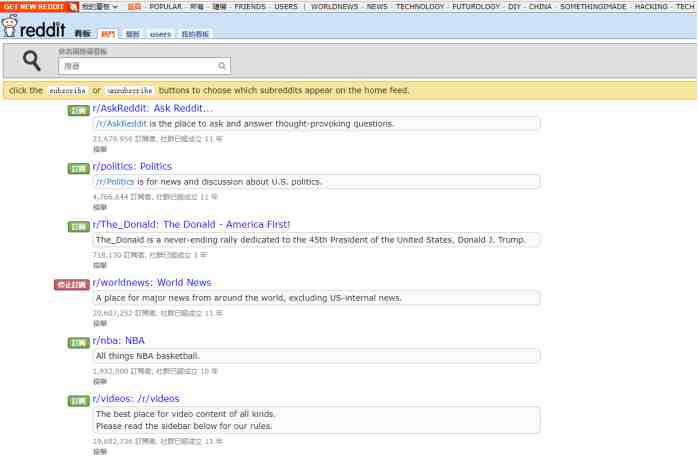The width and height of the screenshot is (698, 460).
Task: Open POPULAR in the top navigation bar
Action: tap(165, 6)
